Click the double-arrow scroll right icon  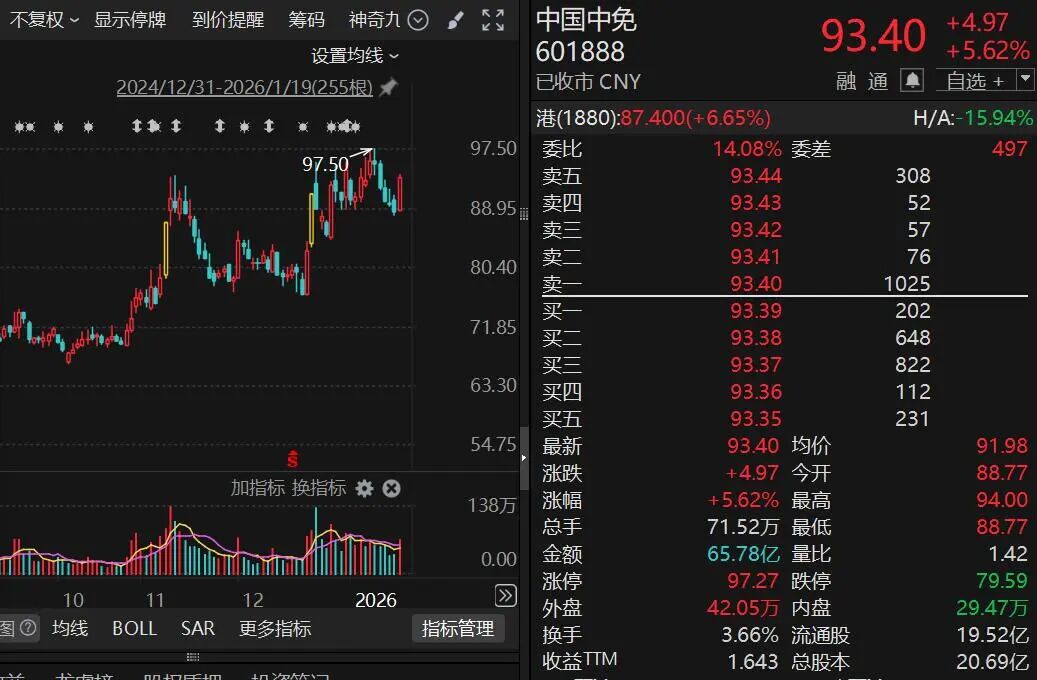pos(506,596)
